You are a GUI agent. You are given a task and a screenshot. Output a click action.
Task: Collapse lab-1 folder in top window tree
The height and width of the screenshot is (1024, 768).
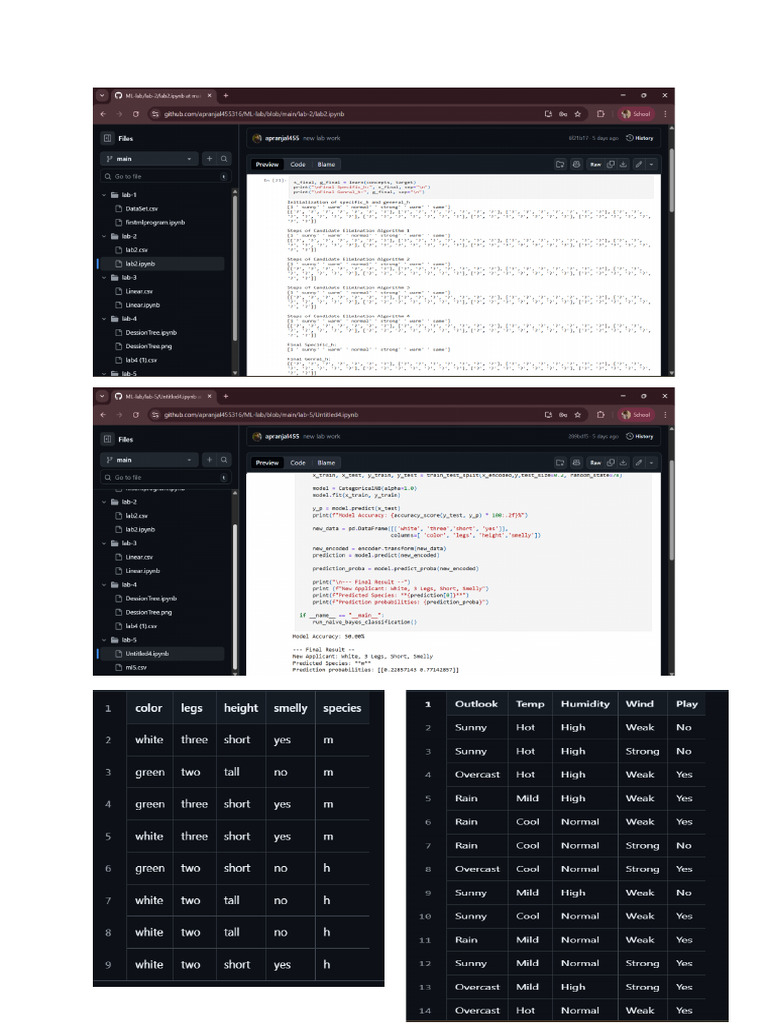(x=104, y=195)
